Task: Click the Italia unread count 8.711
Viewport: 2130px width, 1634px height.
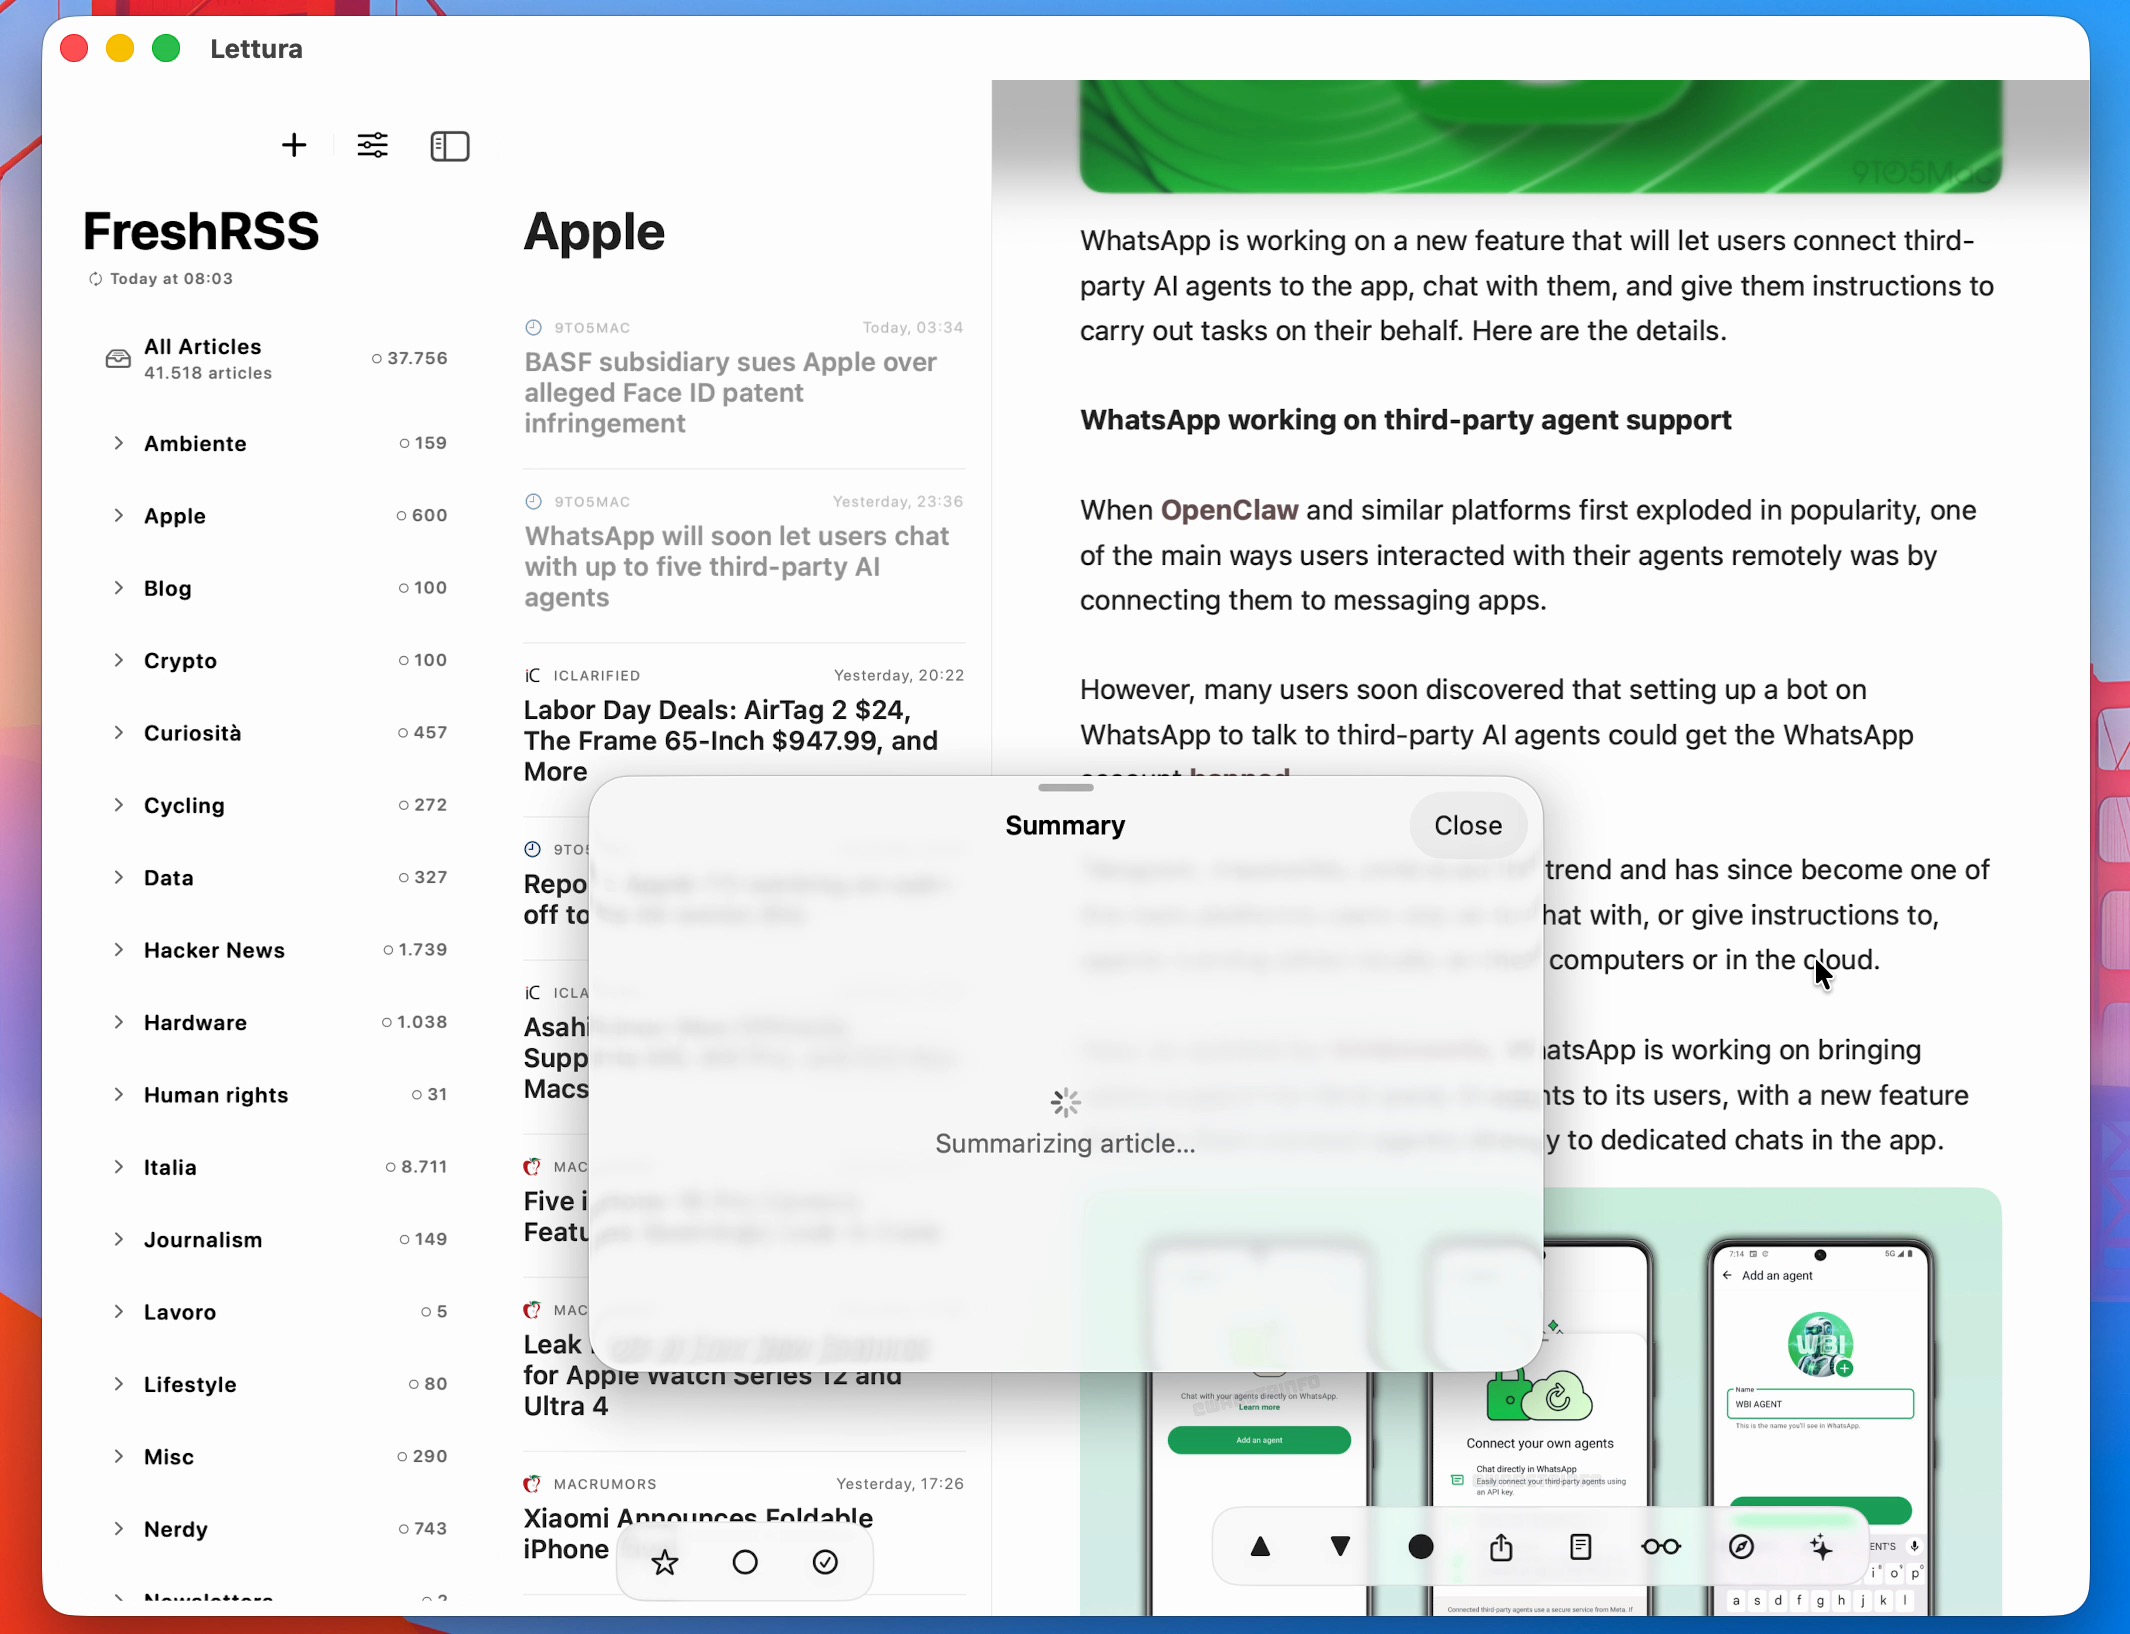Action: coord(416,1167)
